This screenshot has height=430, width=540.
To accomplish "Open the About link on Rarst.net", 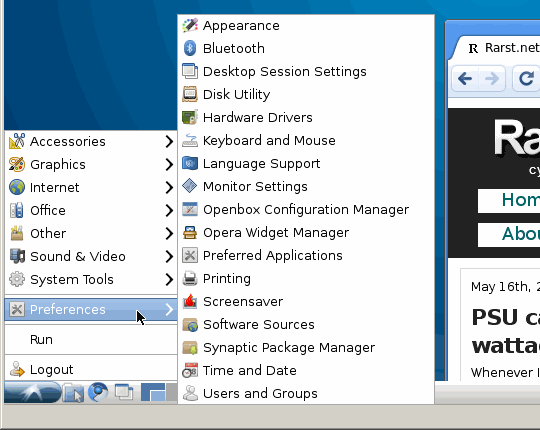I will pos(509,234).
